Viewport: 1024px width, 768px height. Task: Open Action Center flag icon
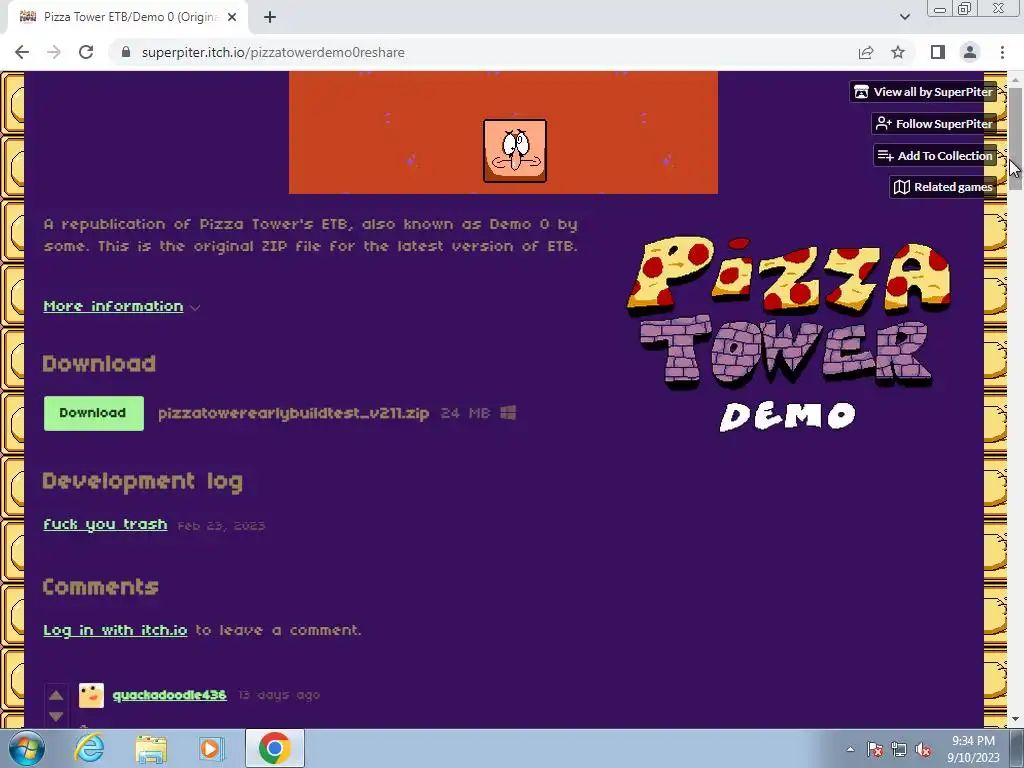[875, 749]
